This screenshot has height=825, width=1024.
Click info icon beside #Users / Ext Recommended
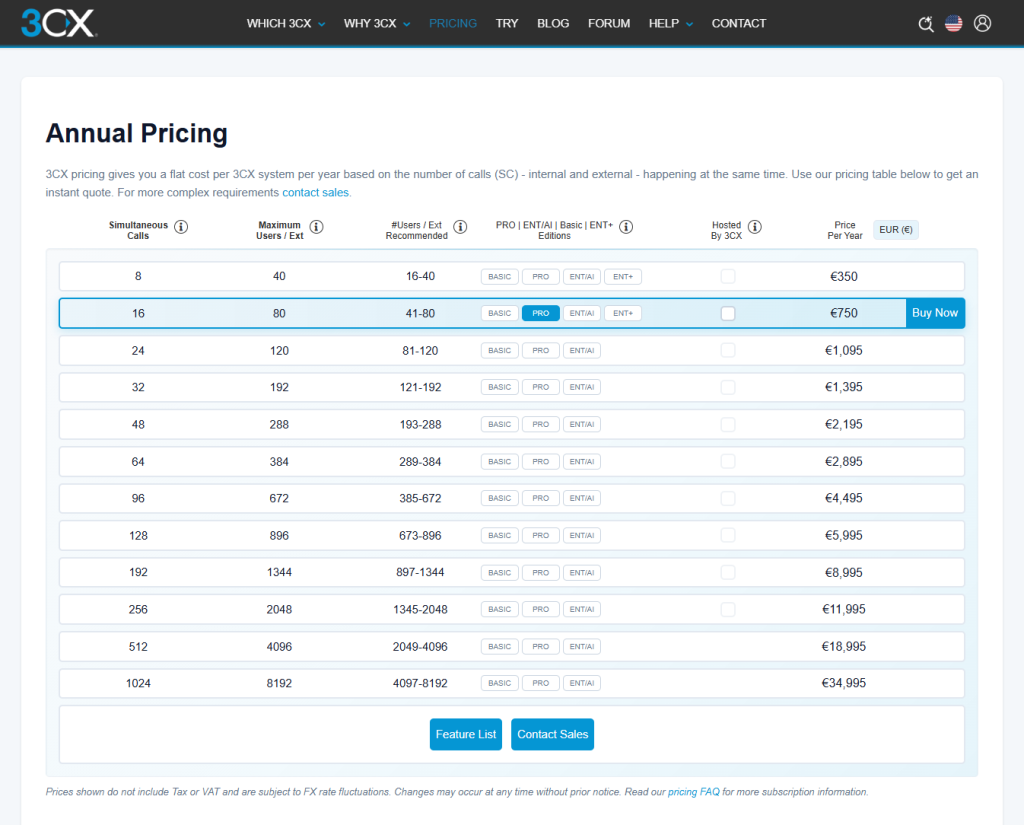460,227
